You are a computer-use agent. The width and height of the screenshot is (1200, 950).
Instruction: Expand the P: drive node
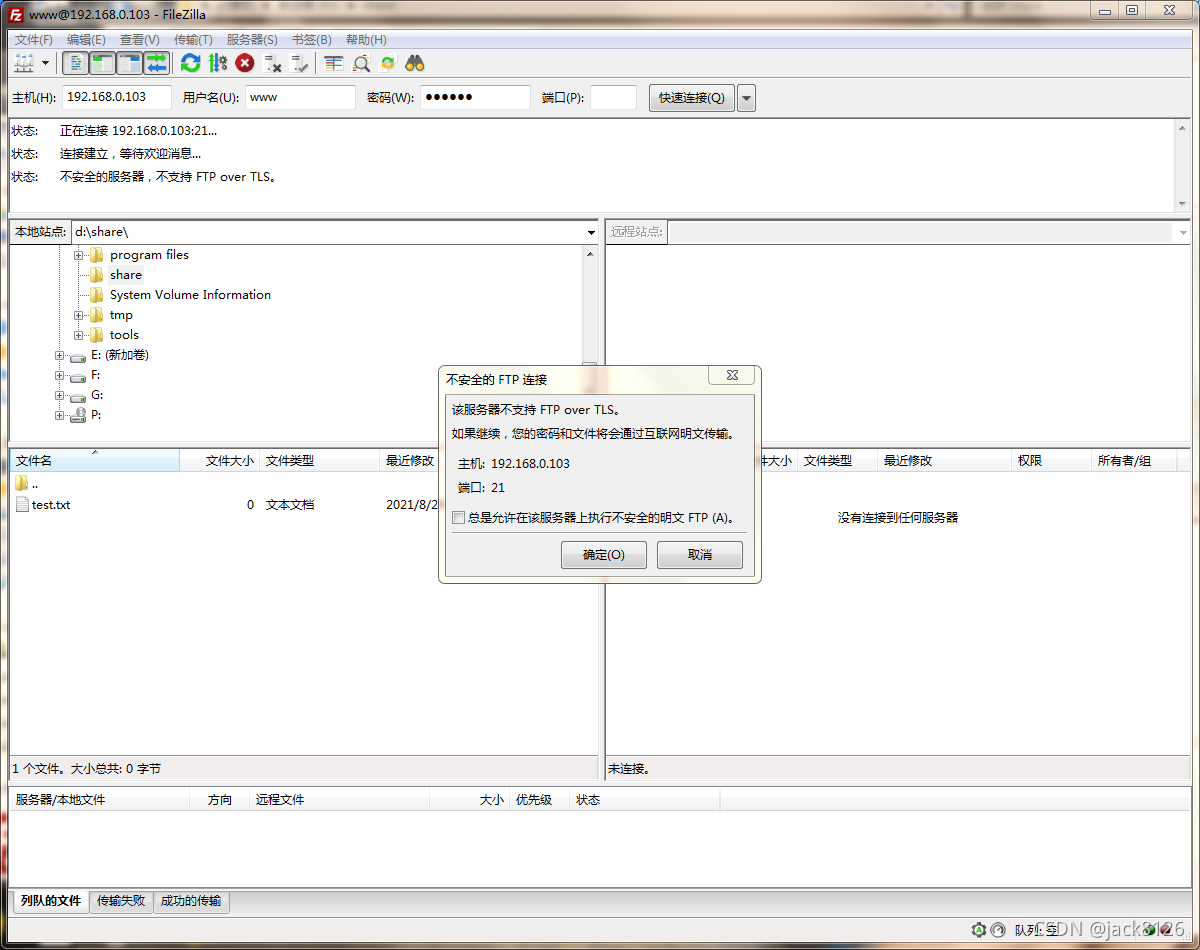pos(59,415)
